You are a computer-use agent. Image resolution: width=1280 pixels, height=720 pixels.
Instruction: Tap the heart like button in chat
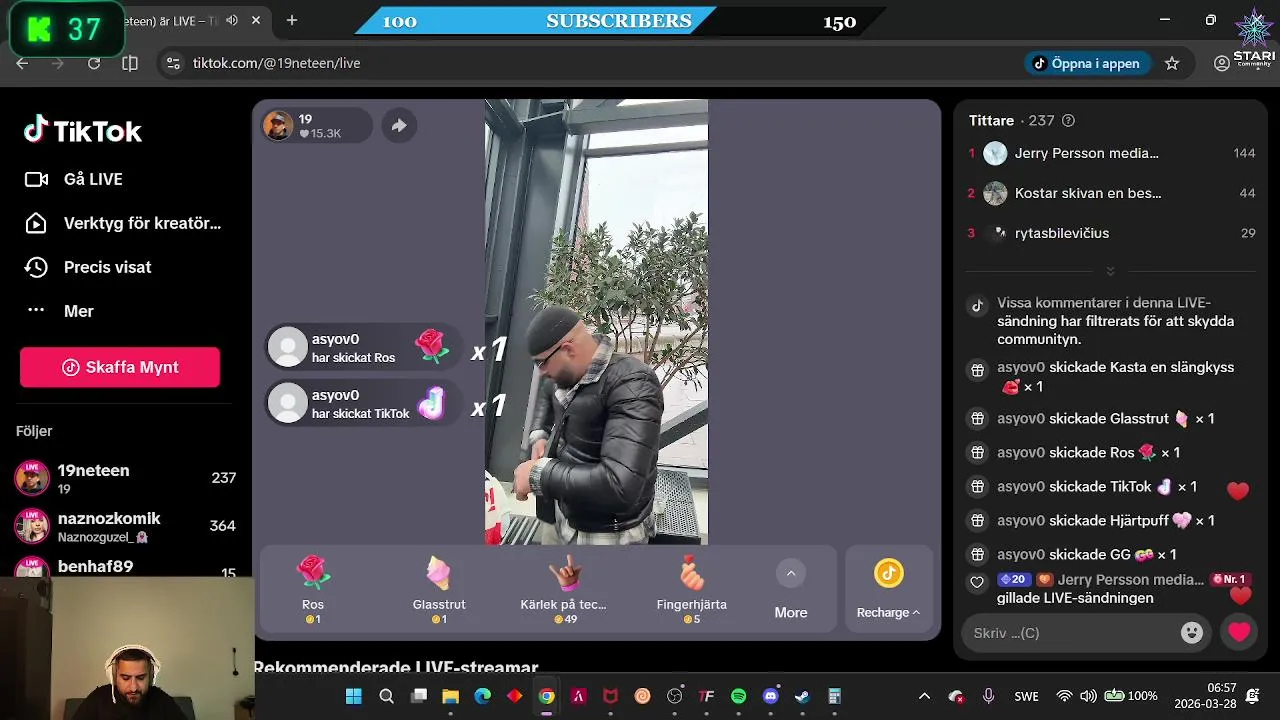(1239, 632)
